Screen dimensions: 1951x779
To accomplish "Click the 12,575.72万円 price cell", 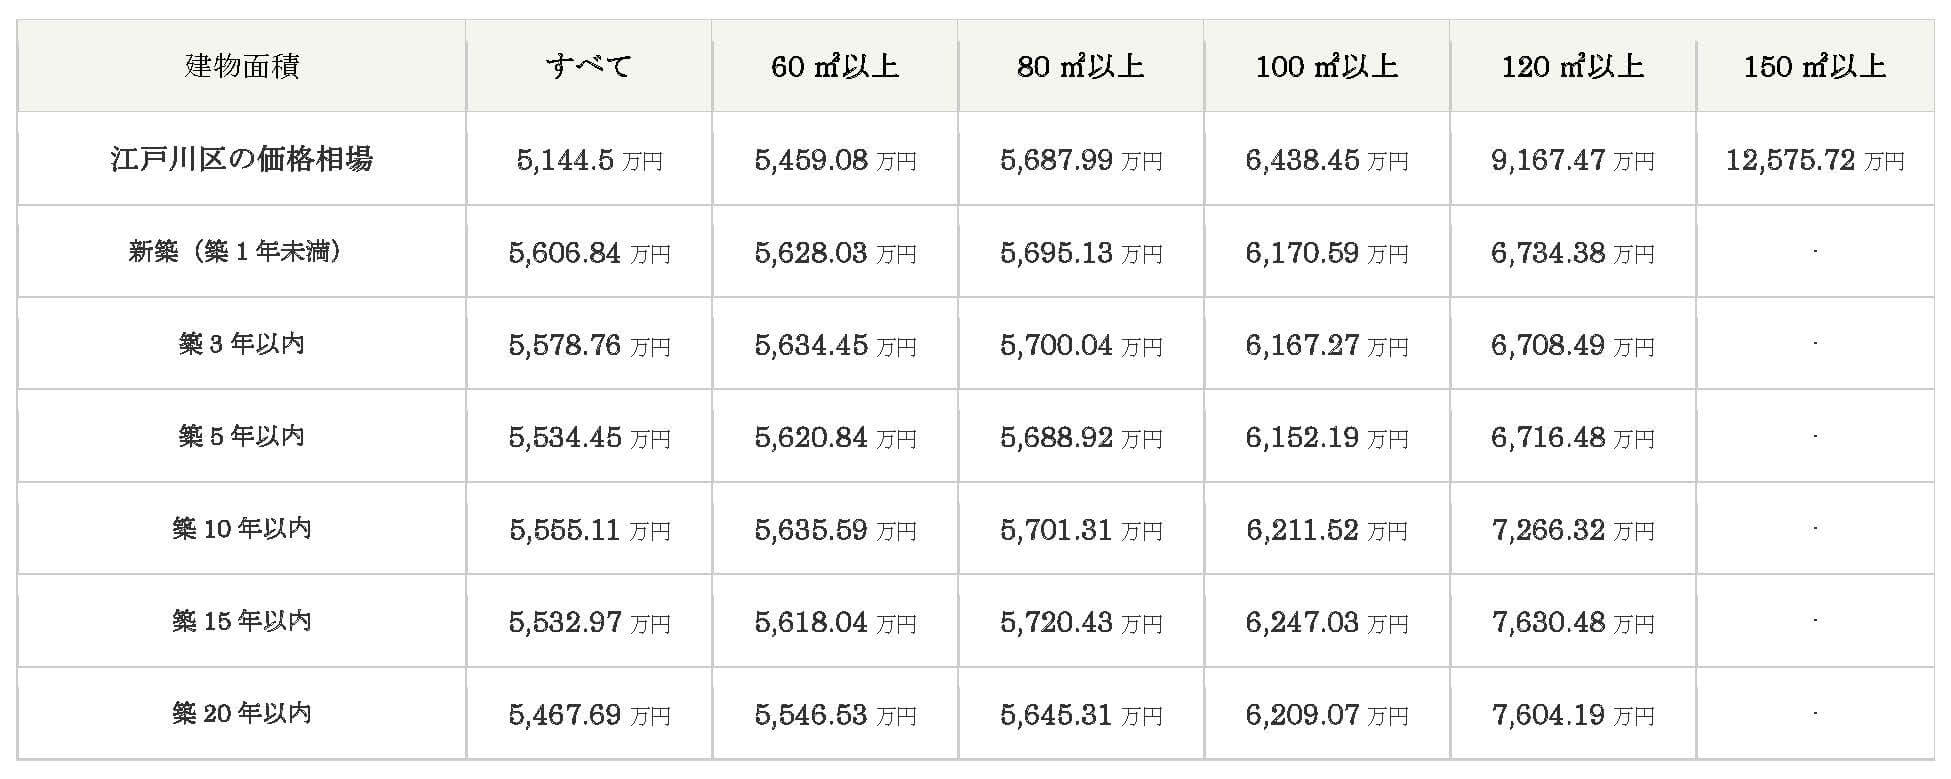I will pyautogui.click(x=1815, y=160).
